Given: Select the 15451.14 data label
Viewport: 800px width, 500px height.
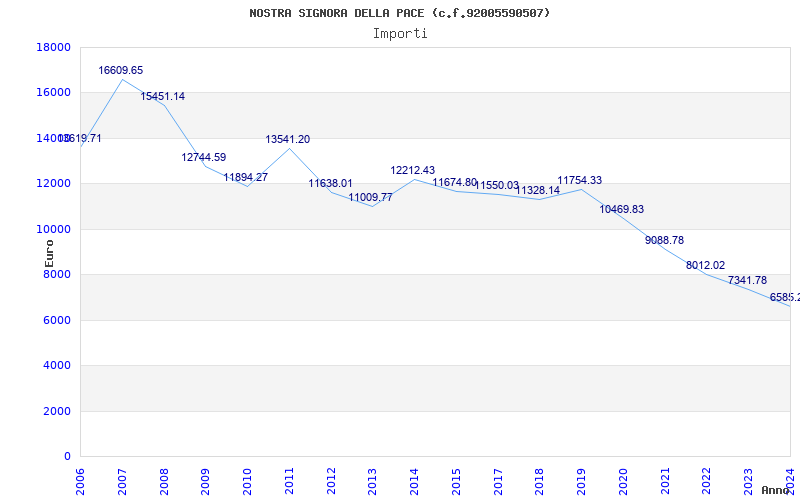Looking at the screenshot, I should pyautogui.click(x=163, y=96).
